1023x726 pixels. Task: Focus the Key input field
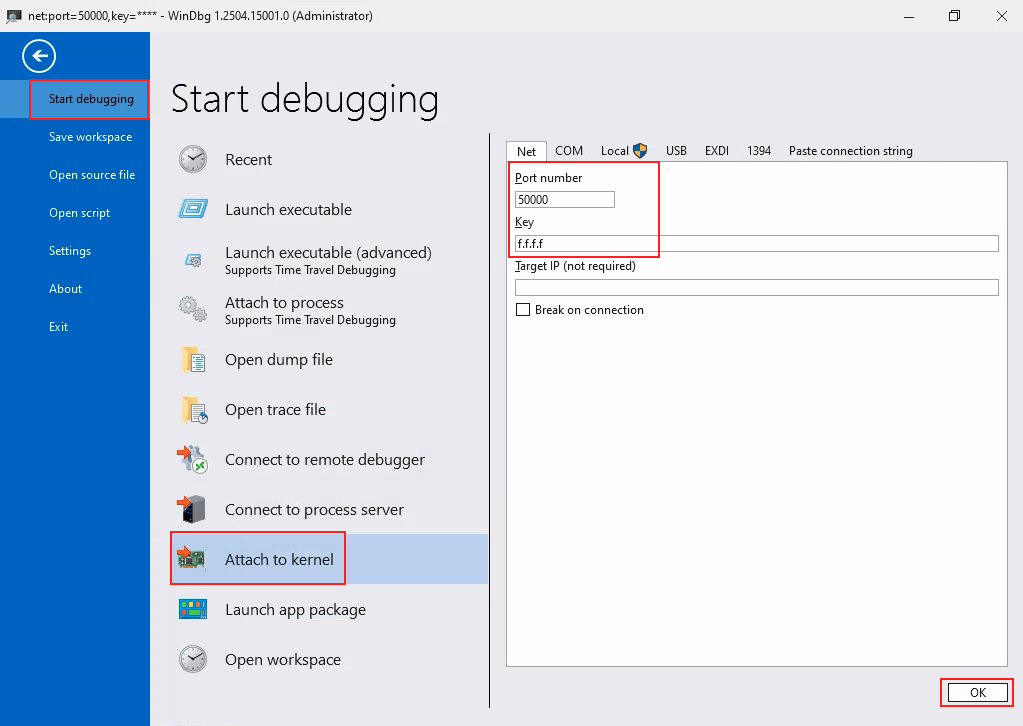point(757,243)
